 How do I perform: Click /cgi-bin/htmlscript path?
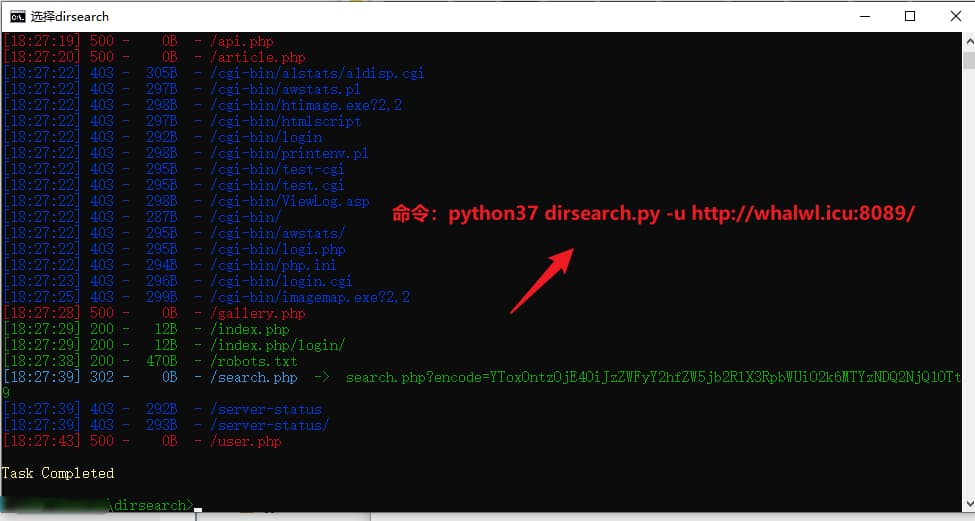coord(285,121)
